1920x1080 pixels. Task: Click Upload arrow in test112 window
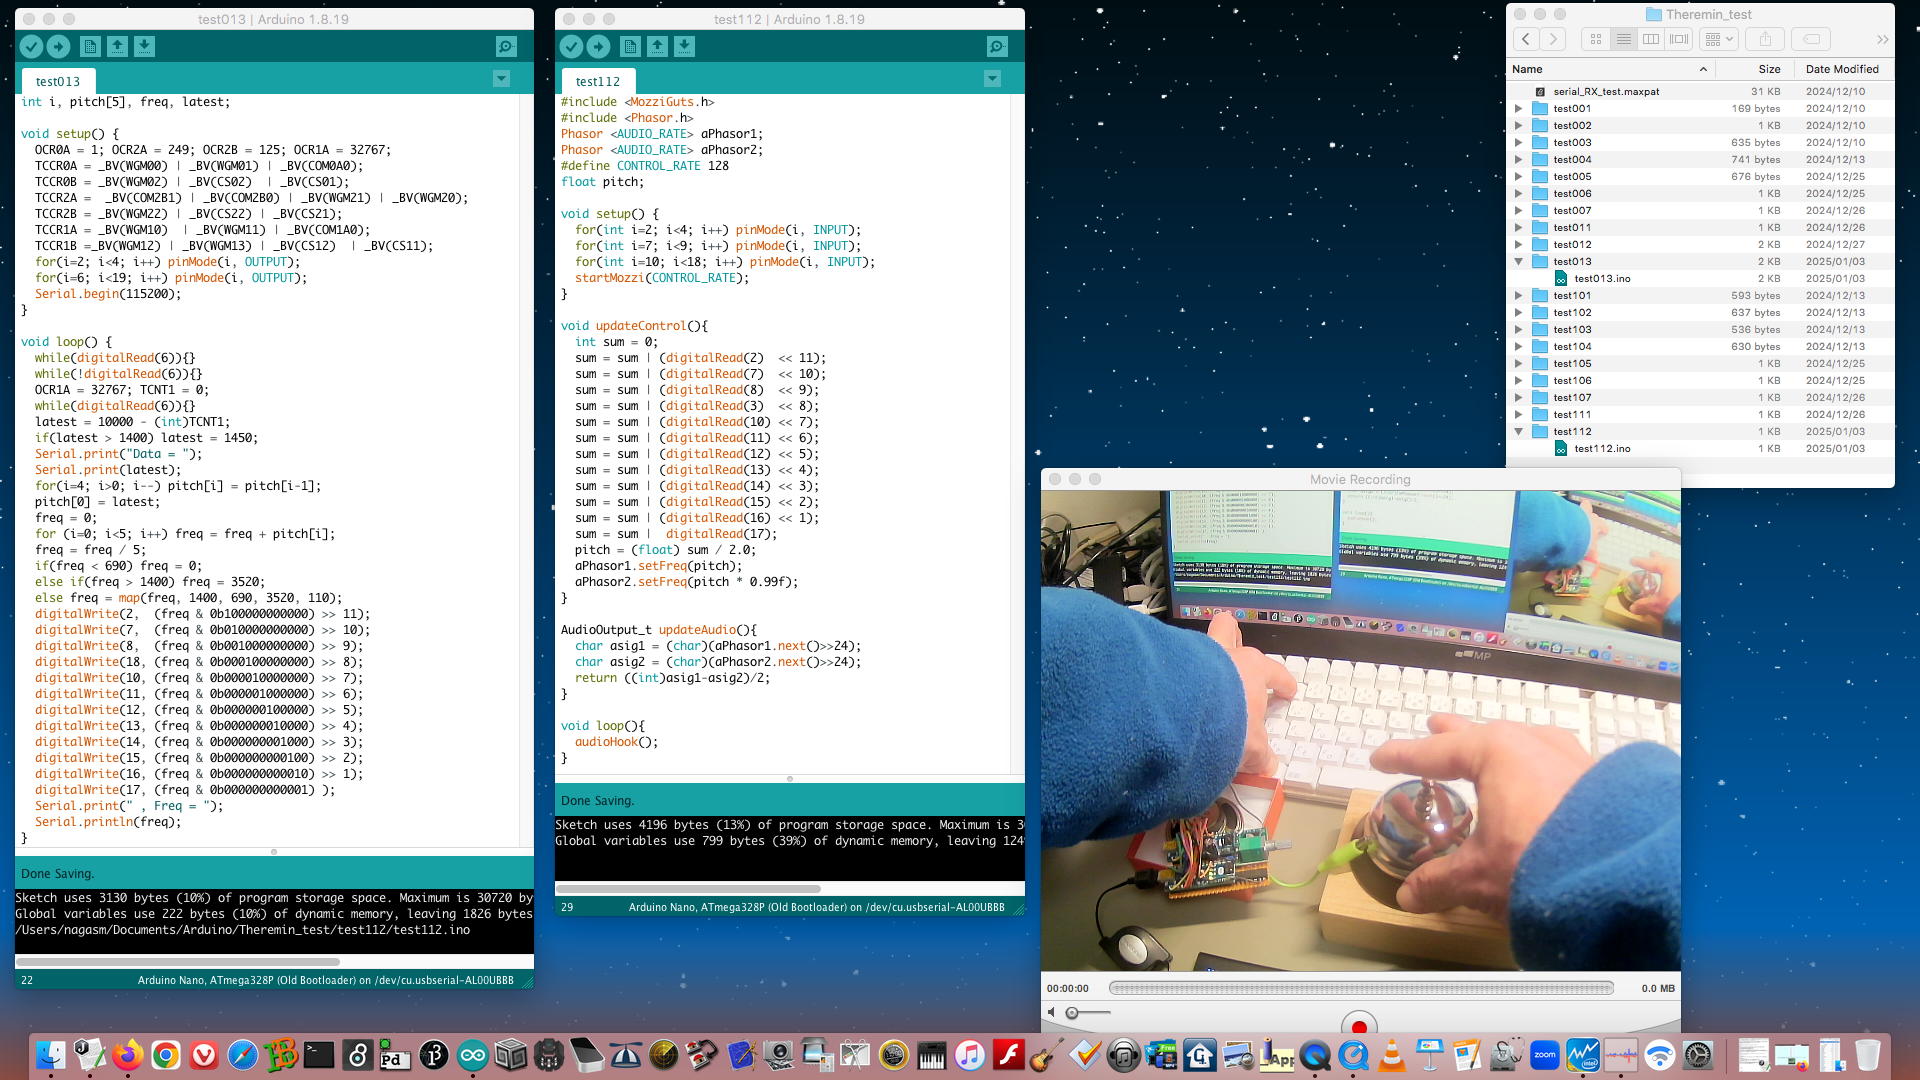(598, 46)
